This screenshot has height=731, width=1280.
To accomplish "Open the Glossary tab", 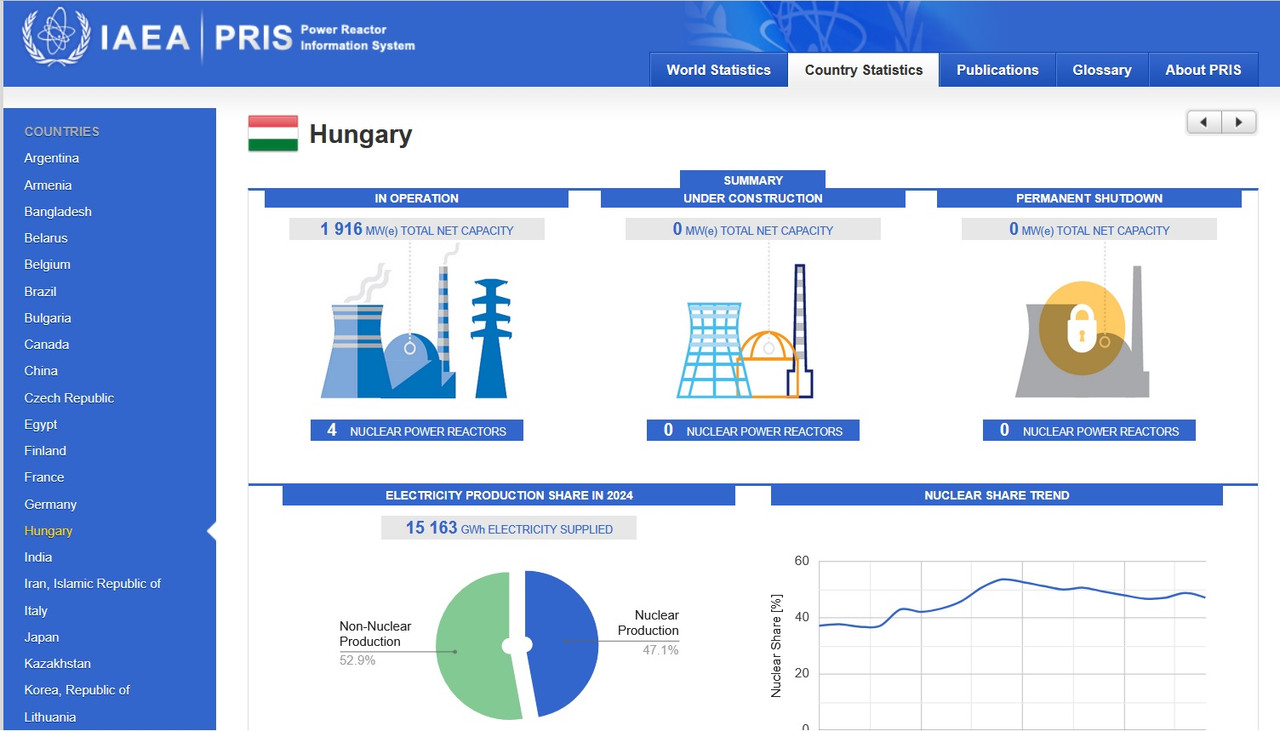I will pos(1102,70).
